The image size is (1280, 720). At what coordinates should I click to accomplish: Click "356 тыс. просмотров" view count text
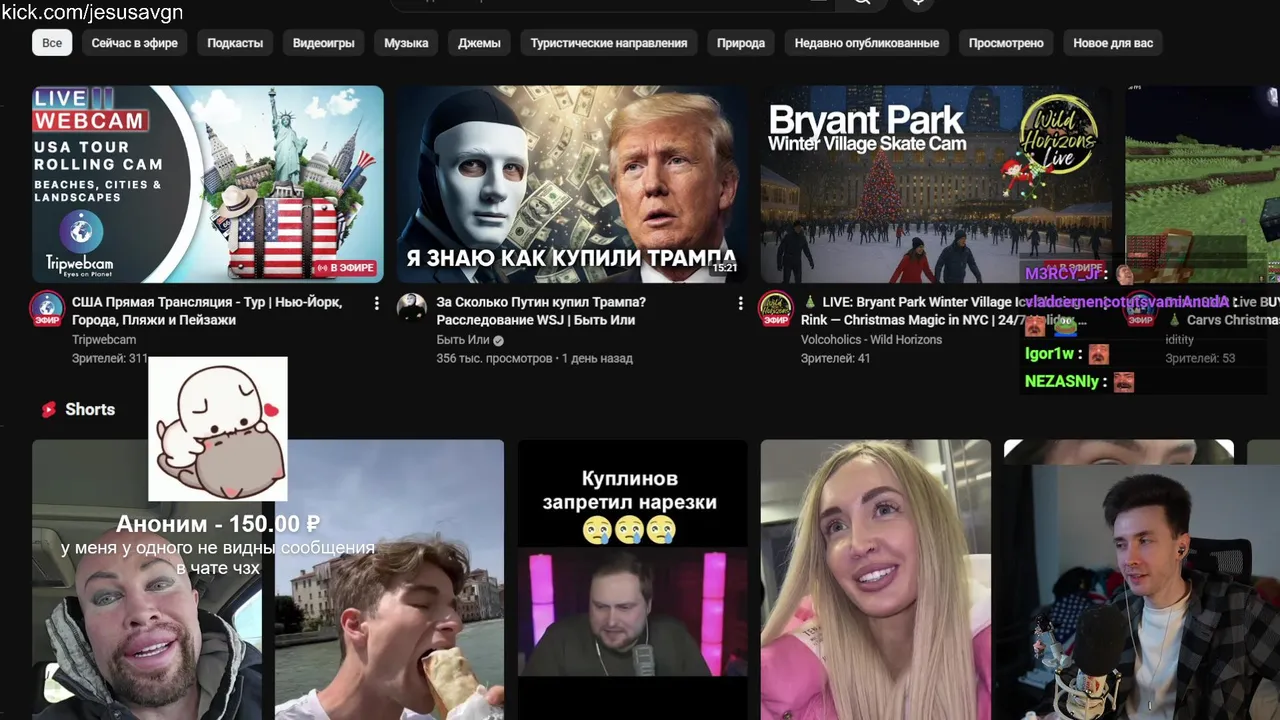(x=494, y=358)
